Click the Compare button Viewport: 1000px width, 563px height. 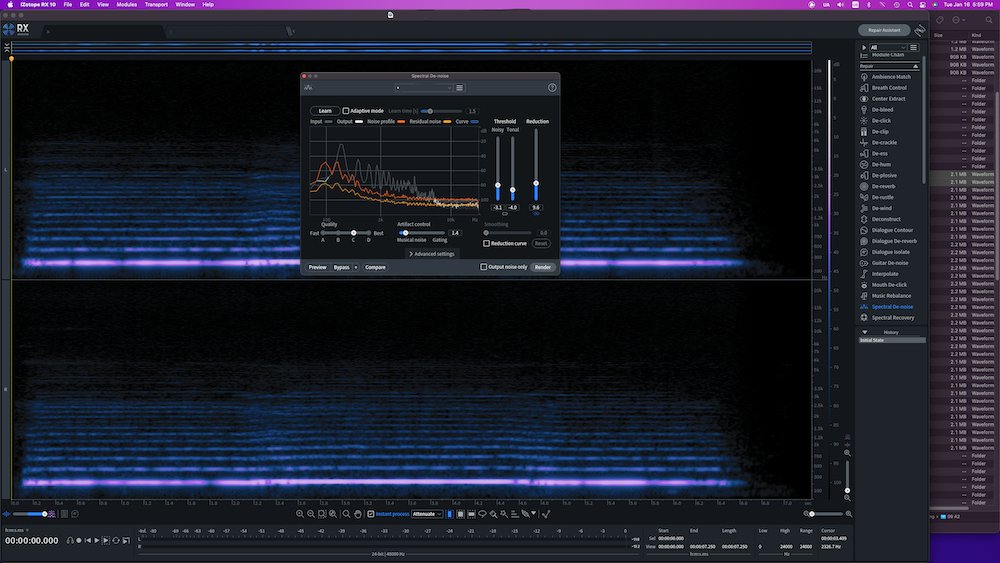coord(375,267)
